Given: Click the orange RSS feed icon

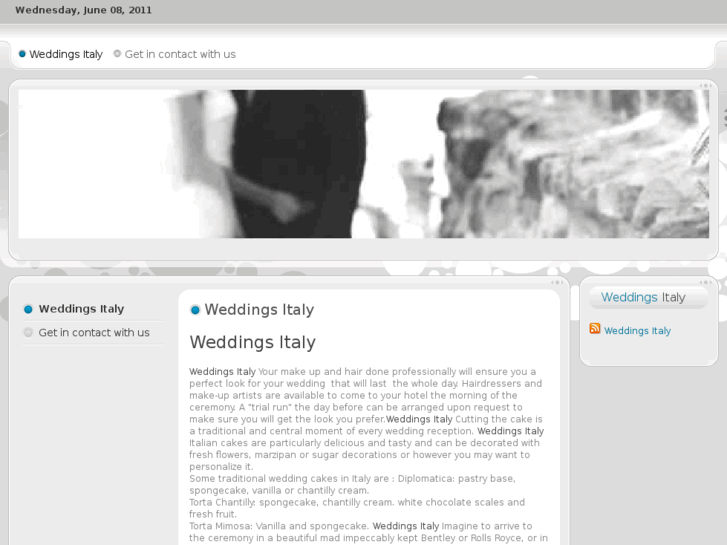Looking at the screenshot, I should pyautogui.click(x=595, y=328).
